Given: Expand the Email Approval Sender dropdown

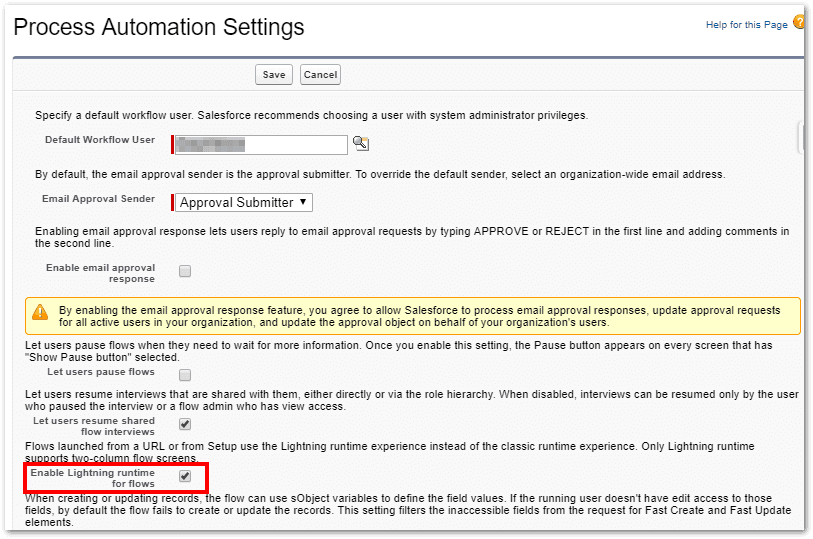Looking at the screenshot, I should point(244,202).
